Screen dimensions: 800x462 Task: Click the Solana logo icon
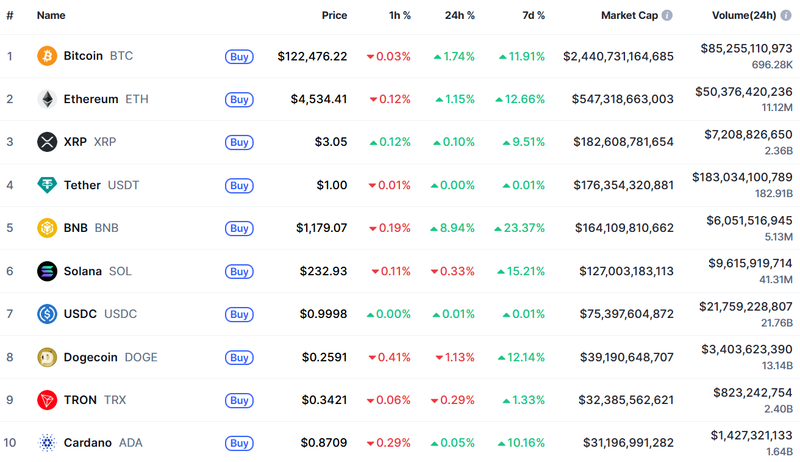[47, 271]
